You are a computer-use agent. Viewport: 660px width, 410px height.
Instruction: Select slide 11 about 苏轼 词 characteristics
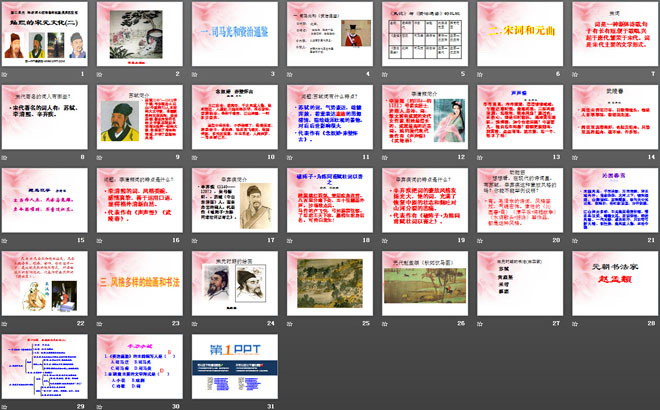pos(330,117)
